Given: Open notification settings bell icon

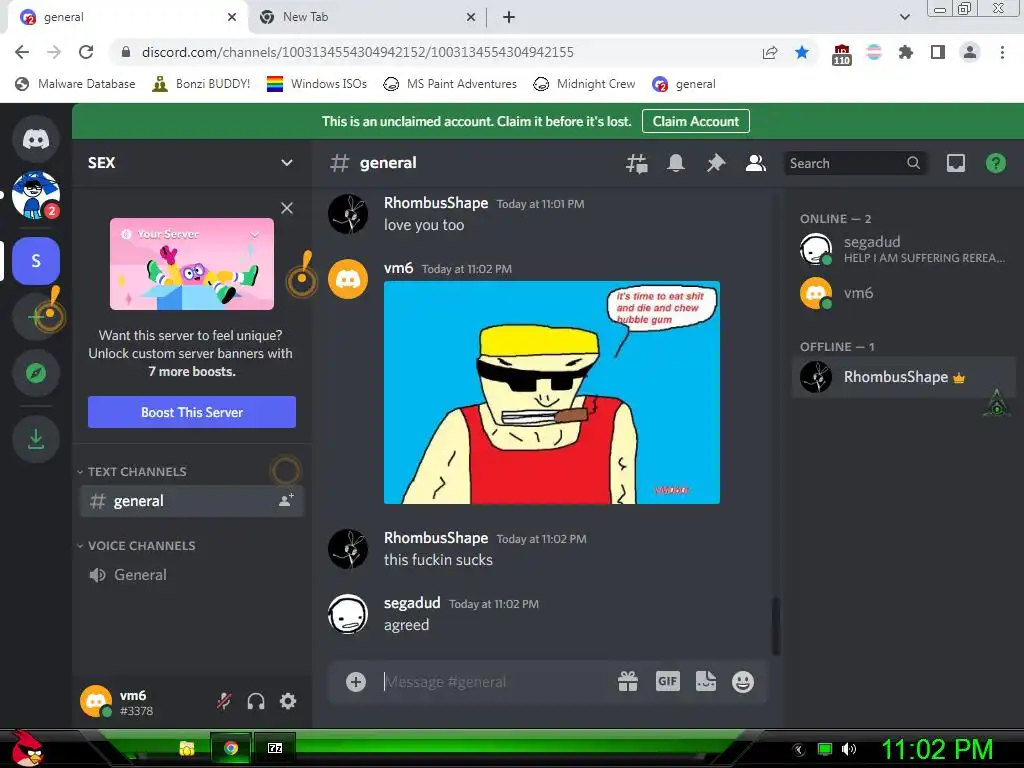Looking at the screenshot, I should [676, 163].
